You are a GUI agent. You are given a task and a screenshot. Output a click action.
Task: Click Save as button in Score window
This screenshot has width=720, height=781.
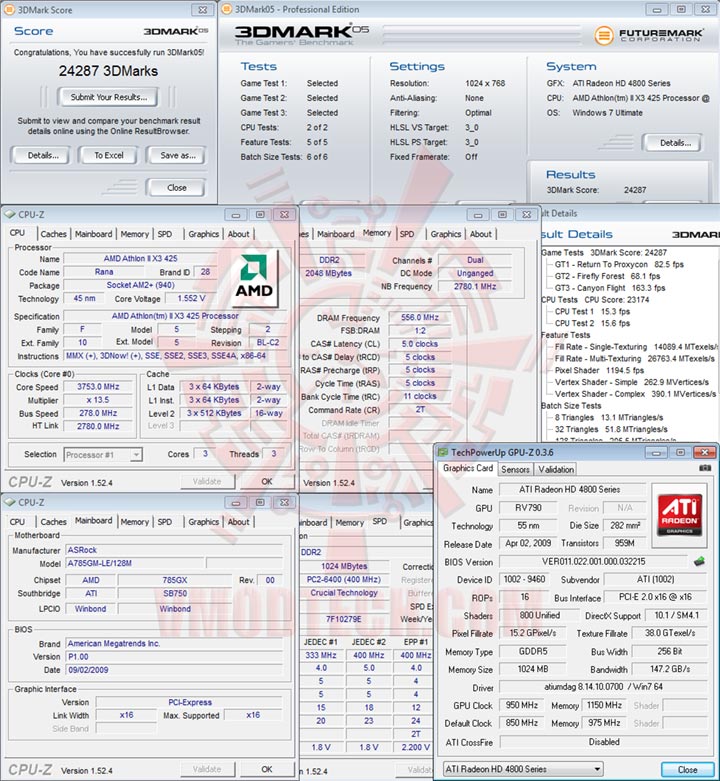click(177, 155)
